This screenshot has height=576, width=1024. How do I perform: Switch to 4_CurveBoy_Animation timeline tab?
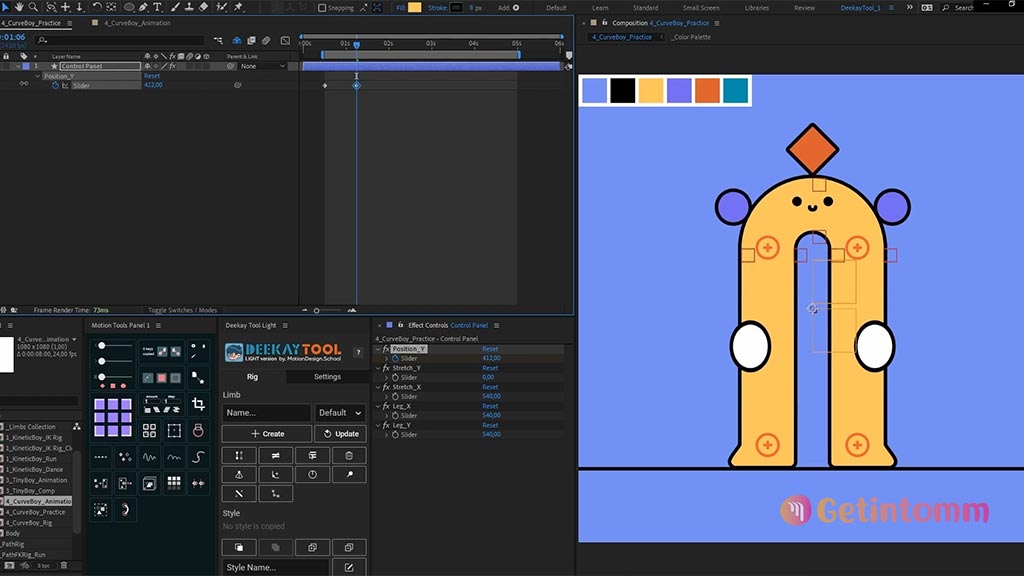click(x=137, y=23)
